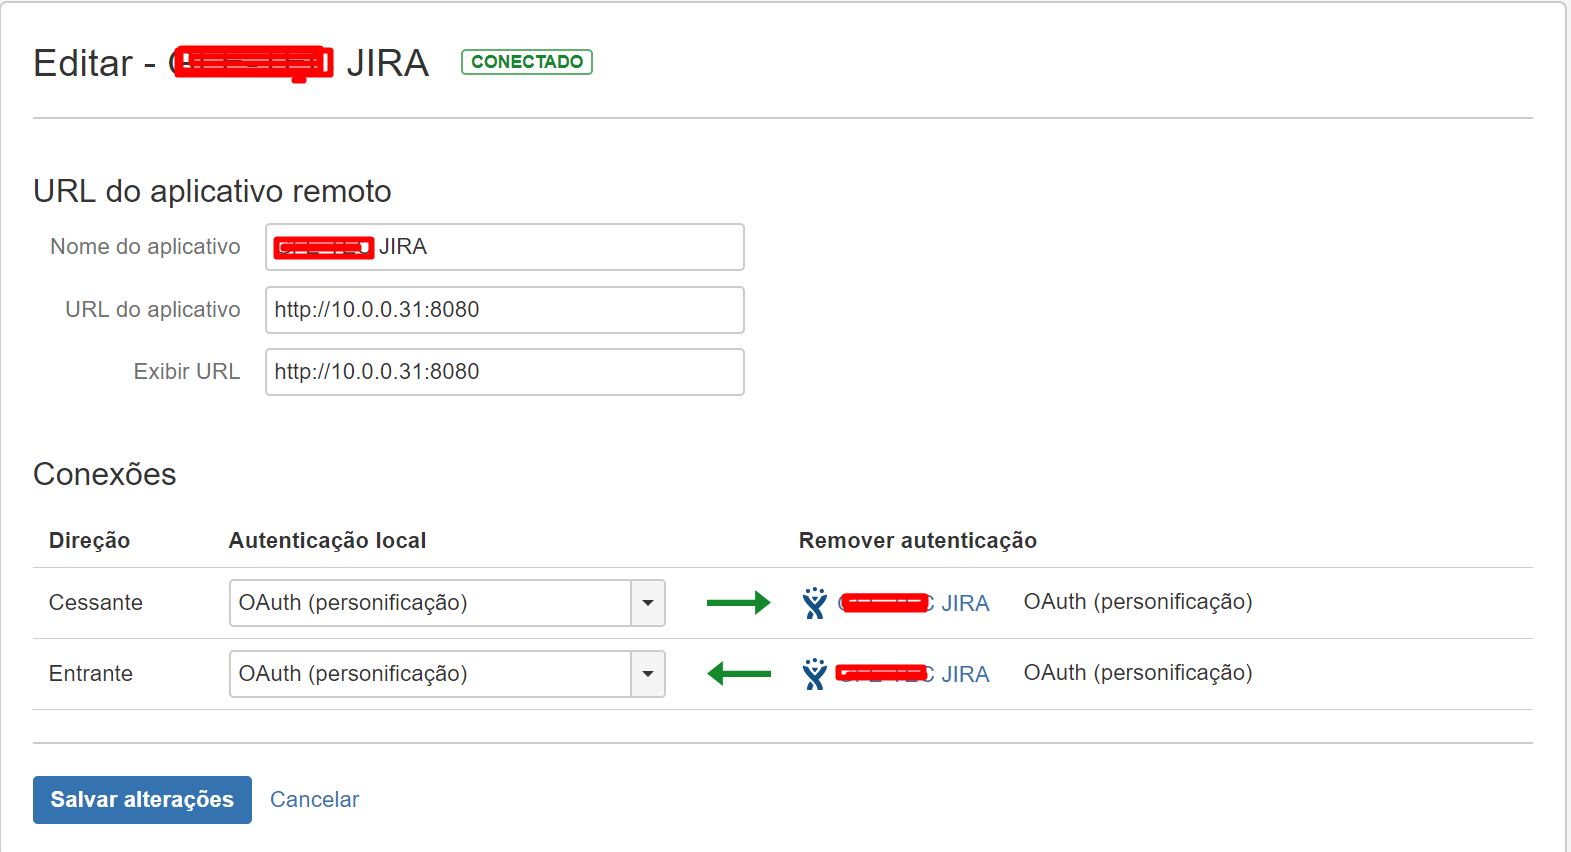Focus the Nome do aplicativo field
This screenshot has width=1571, height=852.
coord(505,247)
